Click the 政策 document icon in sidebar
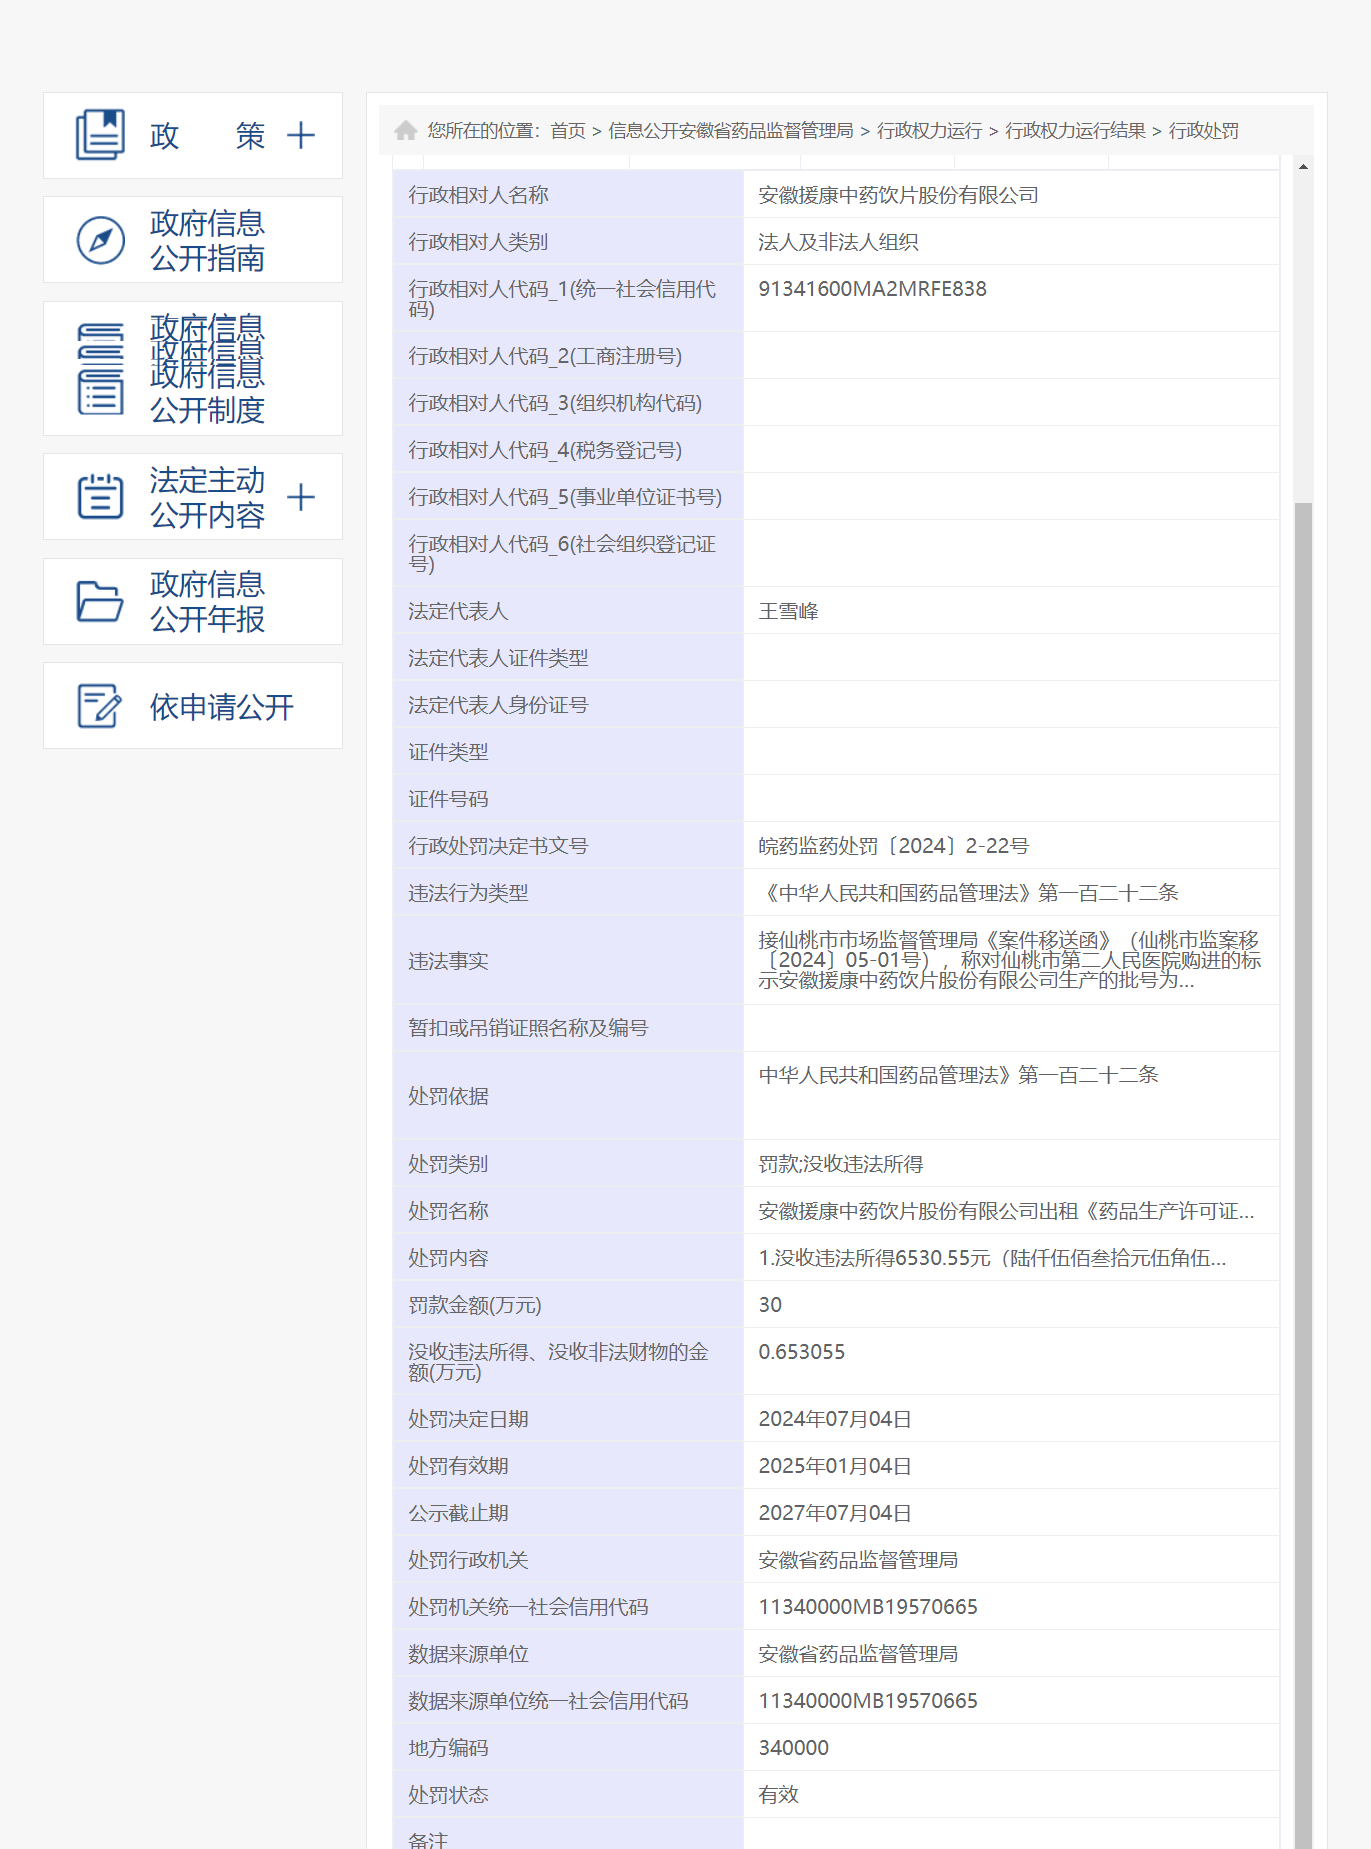This screenshot has height=1849, width=1371. pos(100,135)
